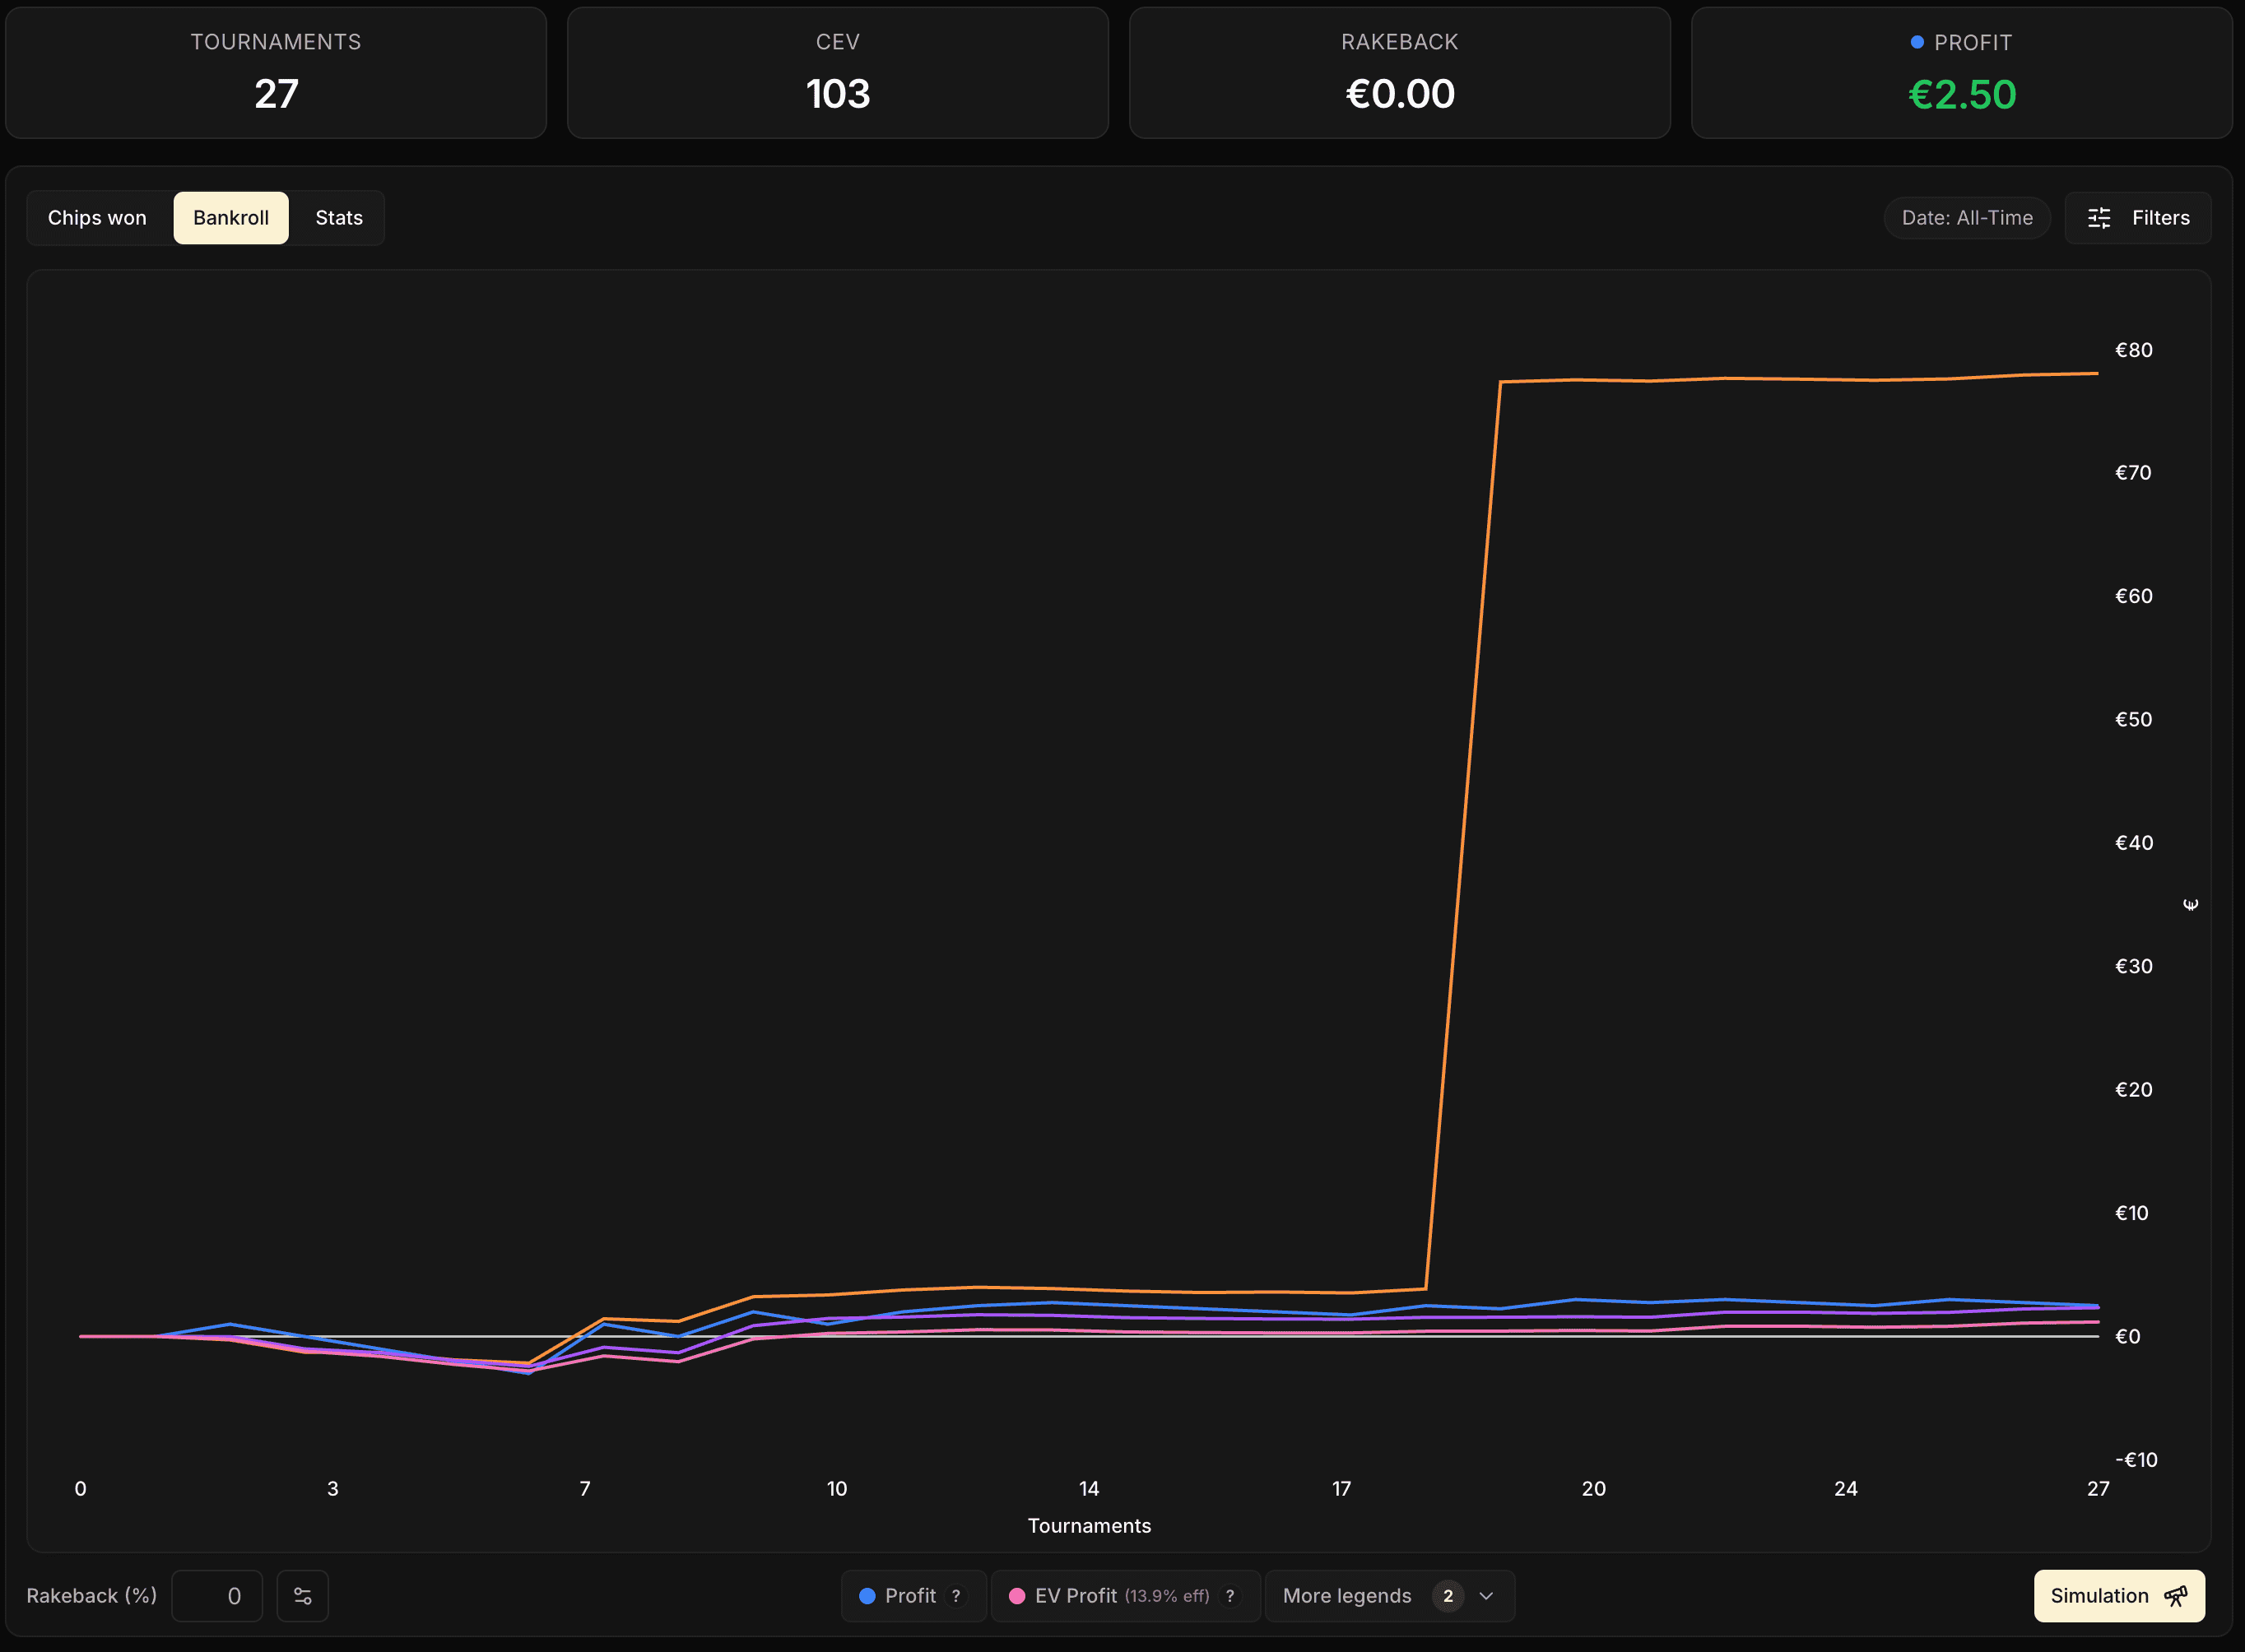Image resolution: width=2245 pixels, height=1652 pixels.
Task: Click the question mark beside EV Profit legend
Action: pos(1230,1596)
